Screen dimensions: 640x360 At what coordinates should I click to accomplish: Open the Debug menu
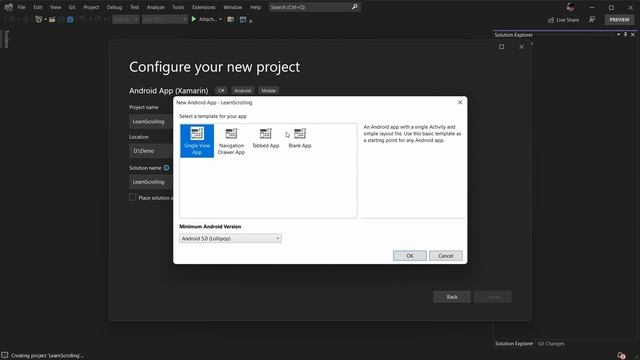tap(114, 7)
